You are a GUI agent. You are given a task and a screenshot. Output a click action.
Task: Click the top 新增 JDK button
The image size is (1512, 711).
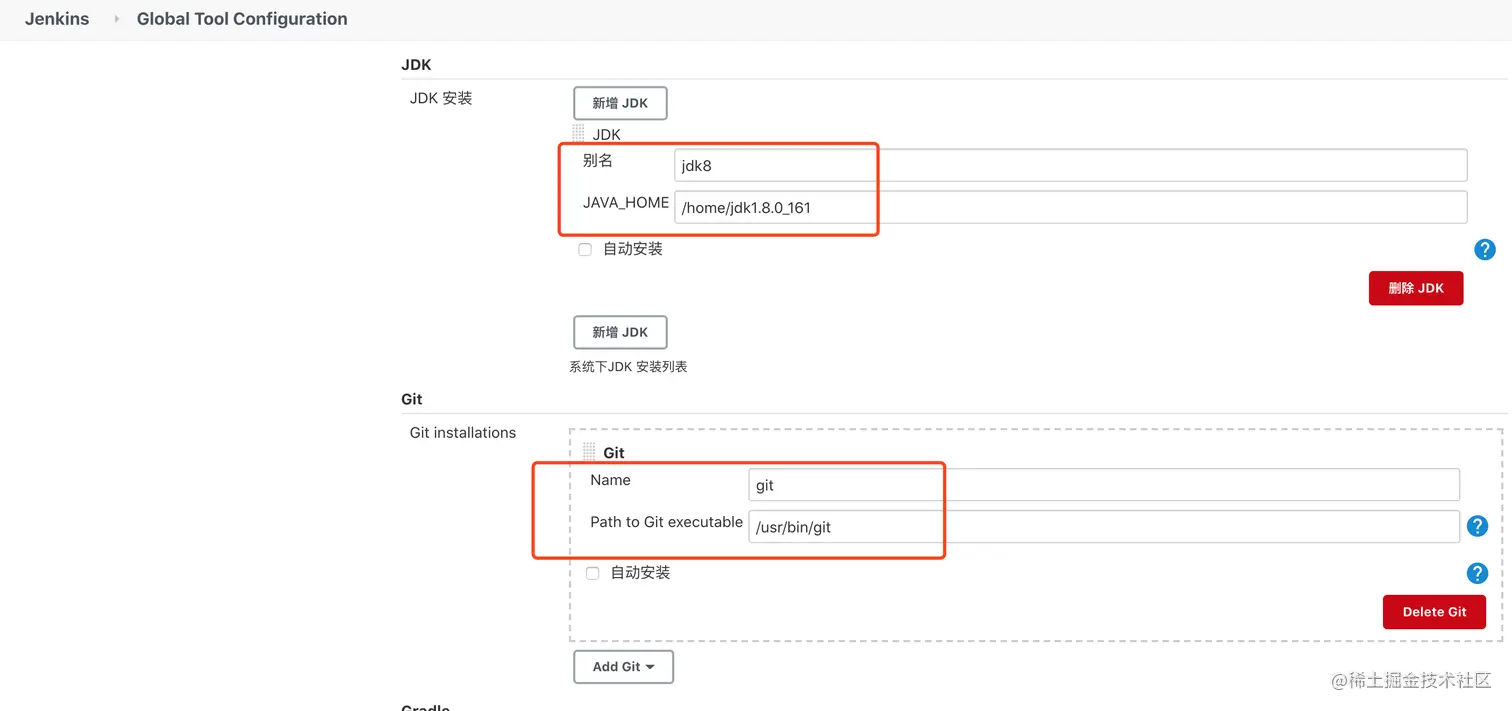[620, 103]
